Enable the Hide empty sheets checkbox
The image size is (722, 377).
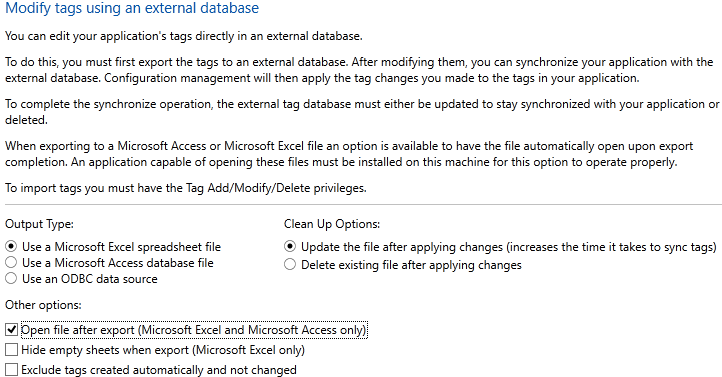pyautogui.click(x=12, y=350)
